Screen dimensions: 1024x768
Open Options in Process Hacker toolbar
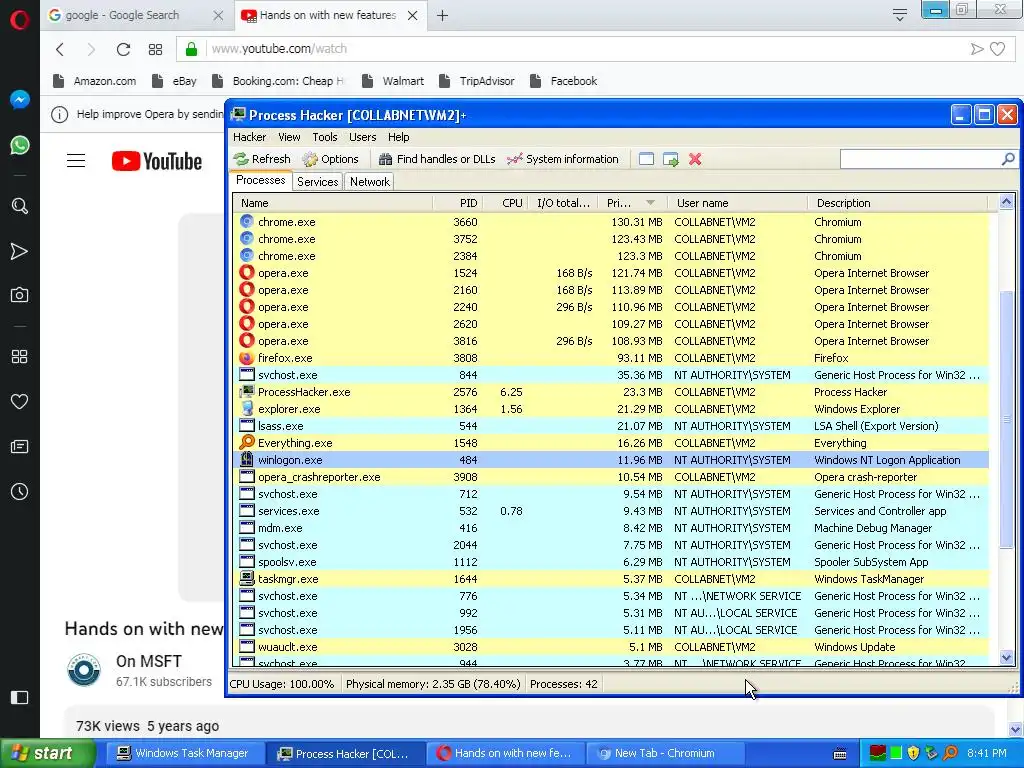[330, 159]
